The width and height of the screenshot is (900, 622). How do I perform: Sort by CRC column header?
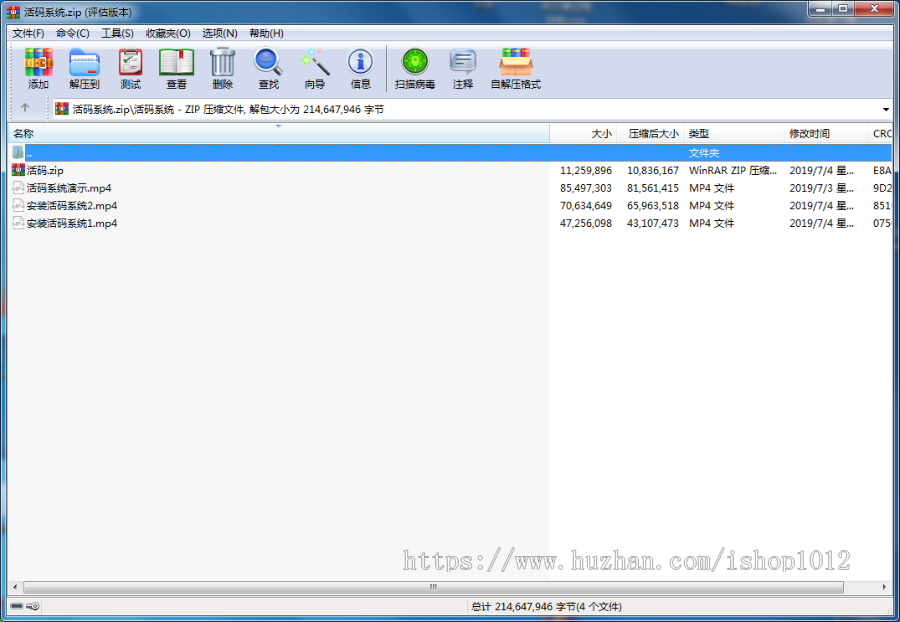point(879,133)
